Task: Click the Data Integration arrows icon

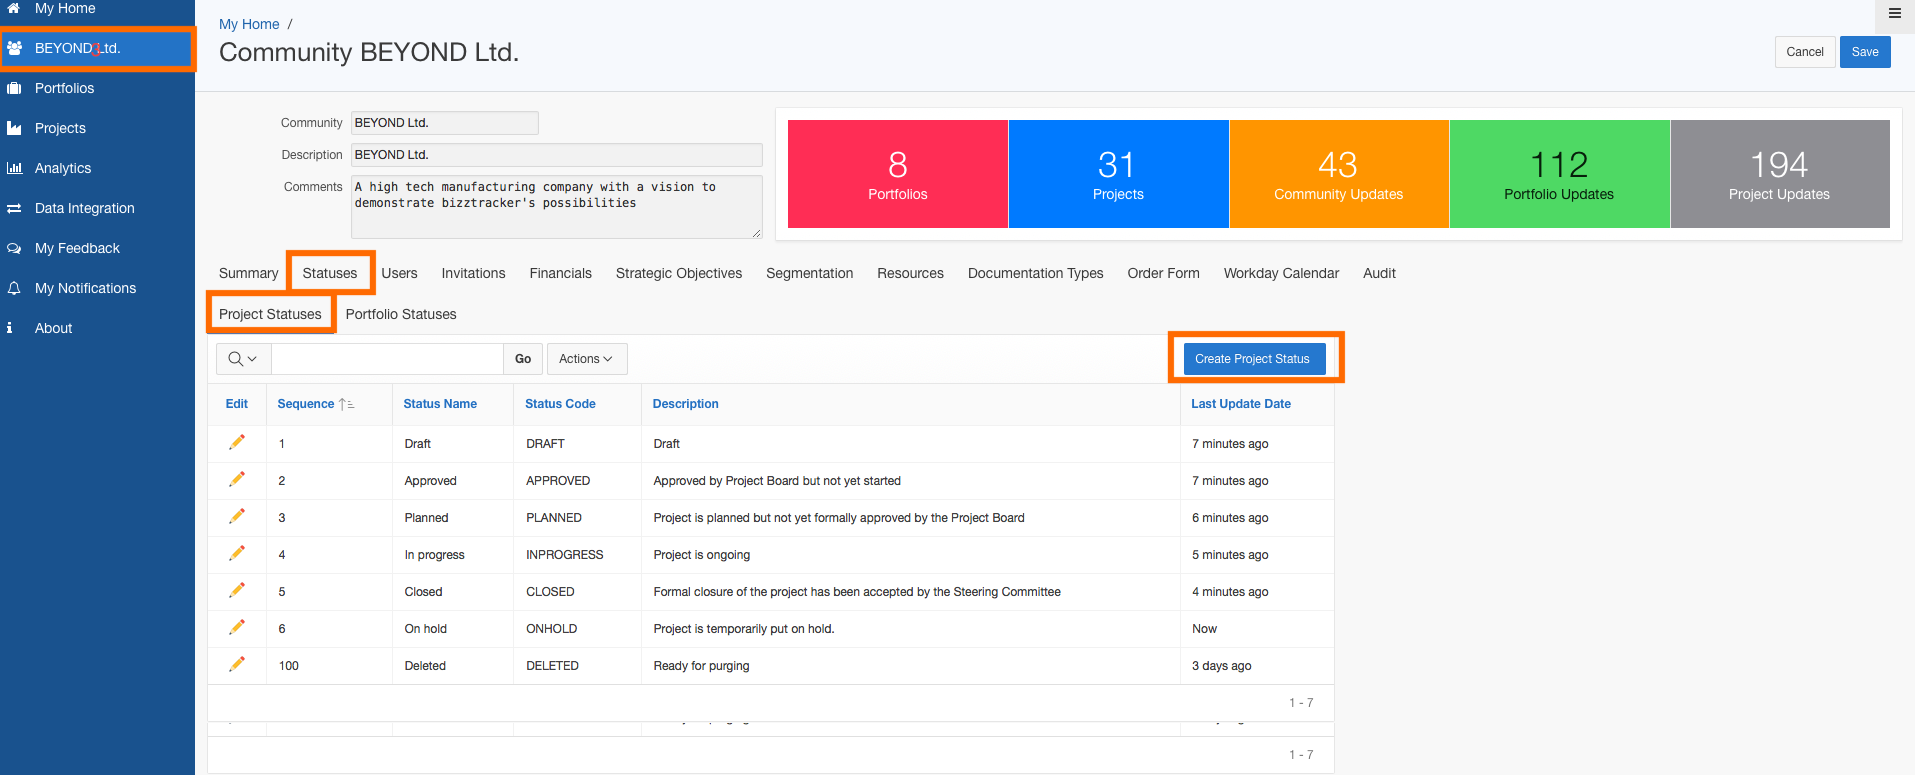Action: coord(14,208)
